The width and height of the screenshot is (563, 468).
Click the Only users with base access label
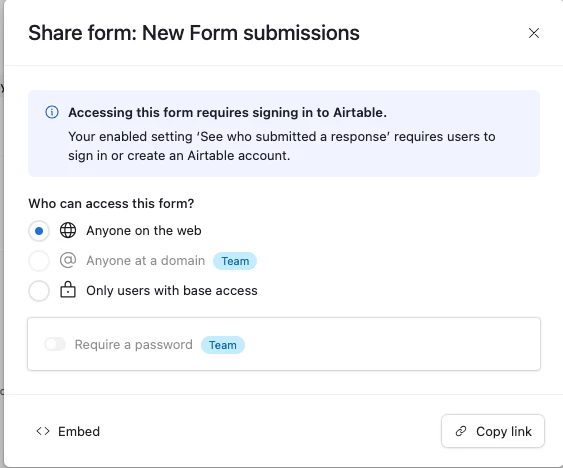coord(172,290)
